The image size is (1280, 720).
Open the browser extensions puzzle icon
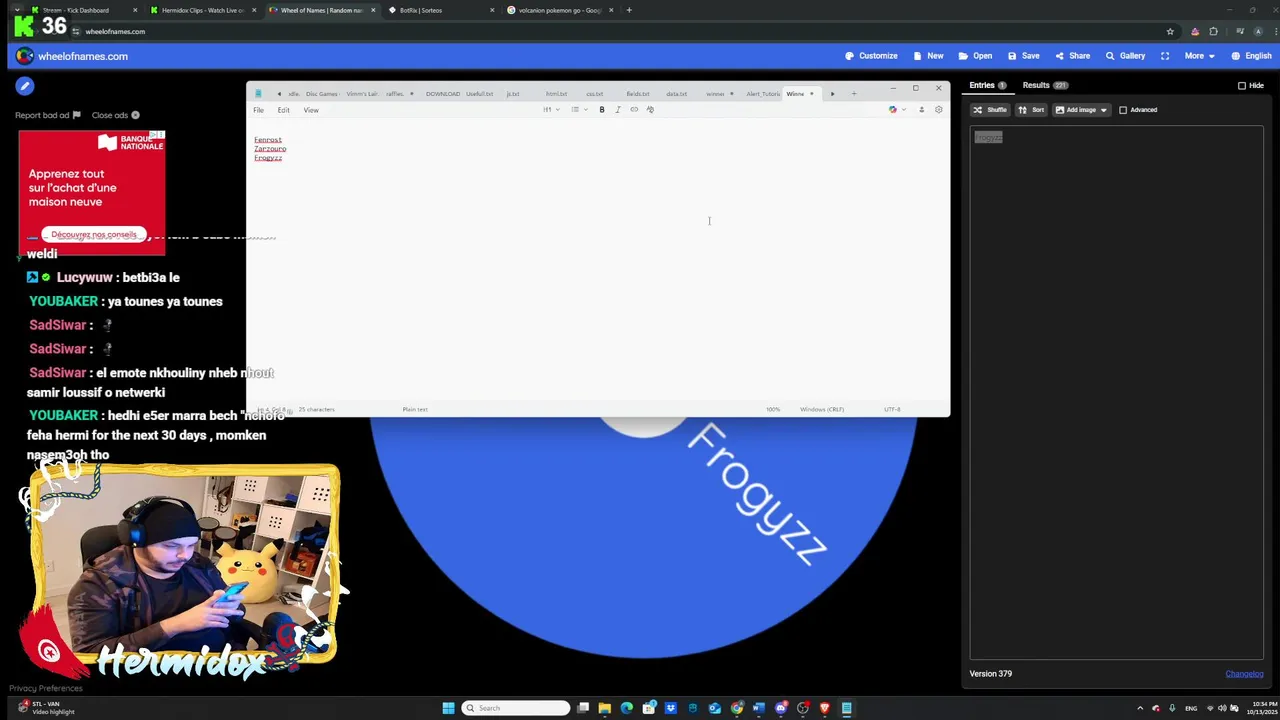pyautogui.click(x=1214, y=32)
